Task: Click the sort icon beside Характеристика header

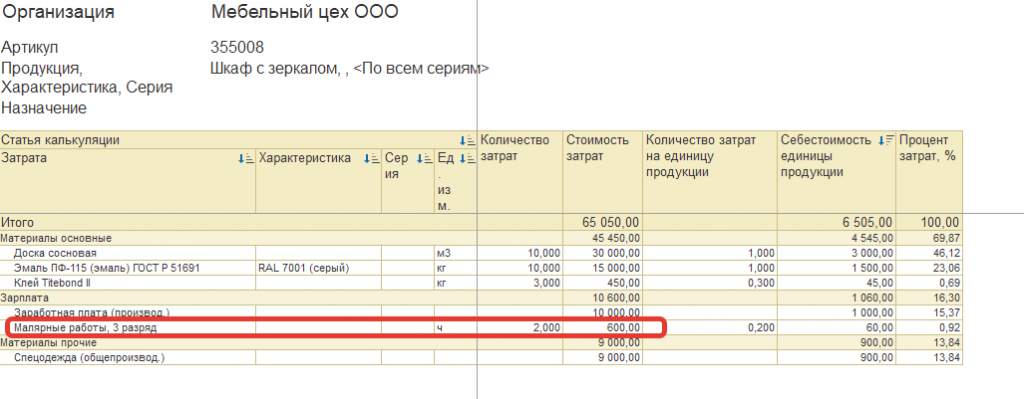Action: click(x=371, y=159)
